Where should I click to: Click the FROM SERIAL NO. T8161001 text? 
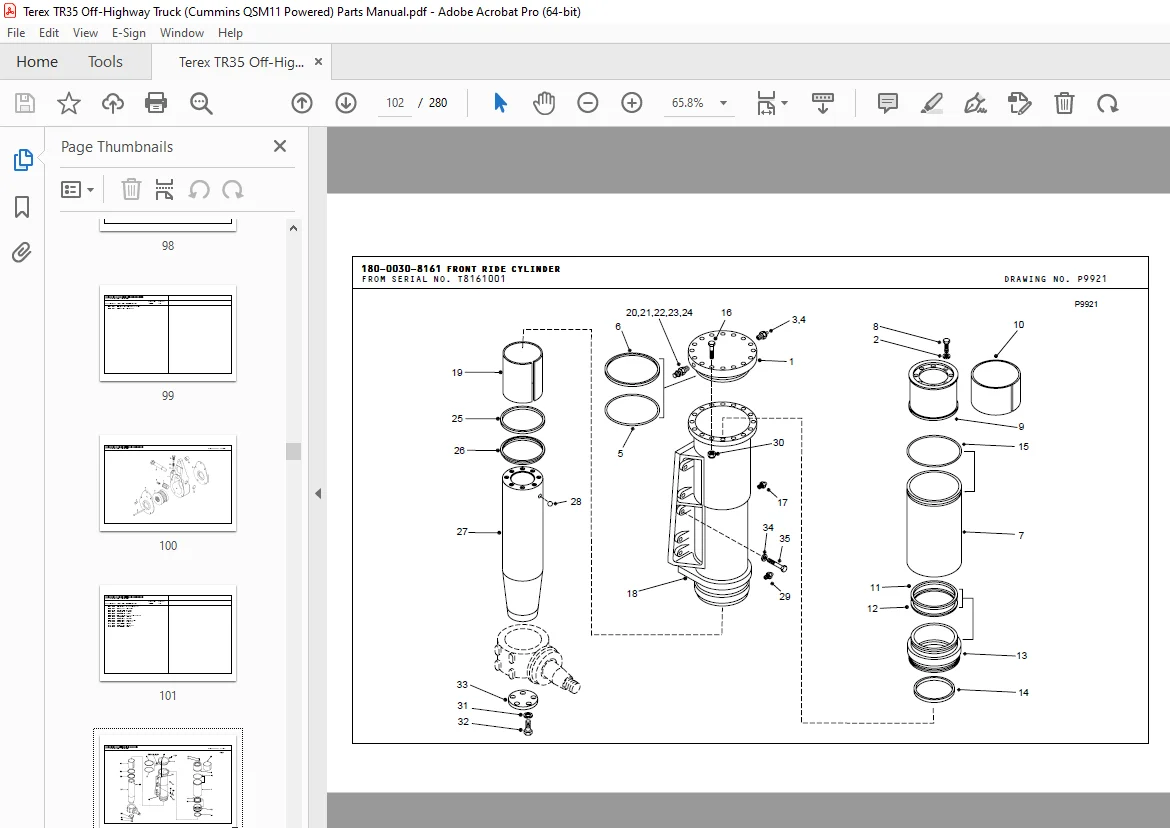[x=434, y=279]
